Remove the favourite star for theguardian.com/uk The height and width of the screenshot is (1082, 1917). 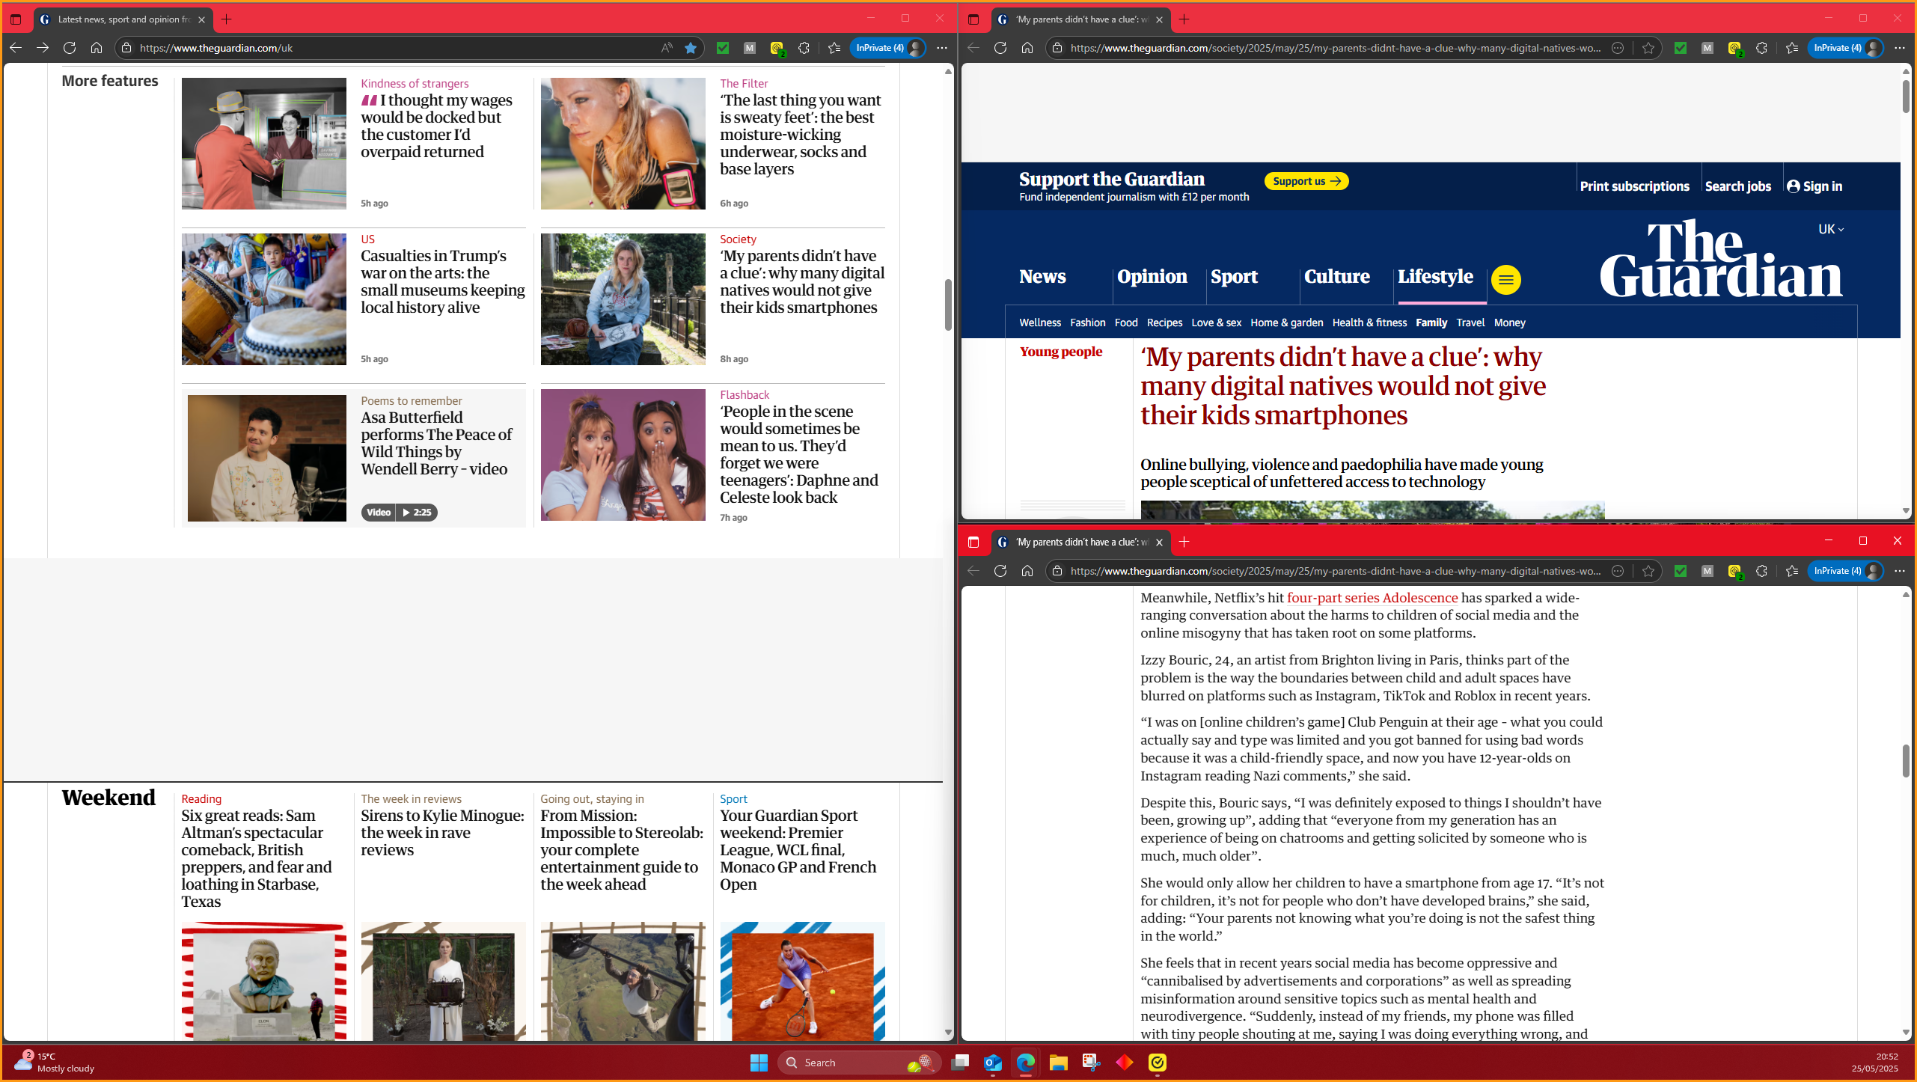[x=690, y=48]
